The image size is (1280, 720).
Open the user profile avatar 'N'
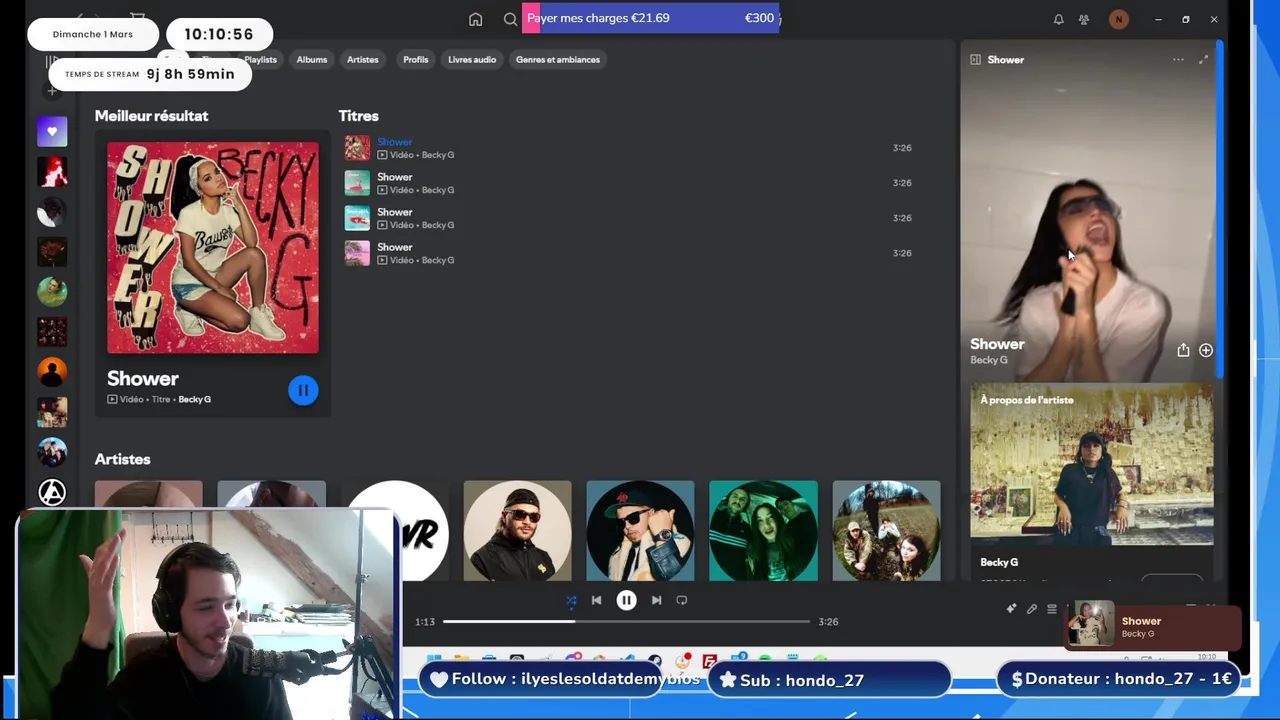point(1118,19)
